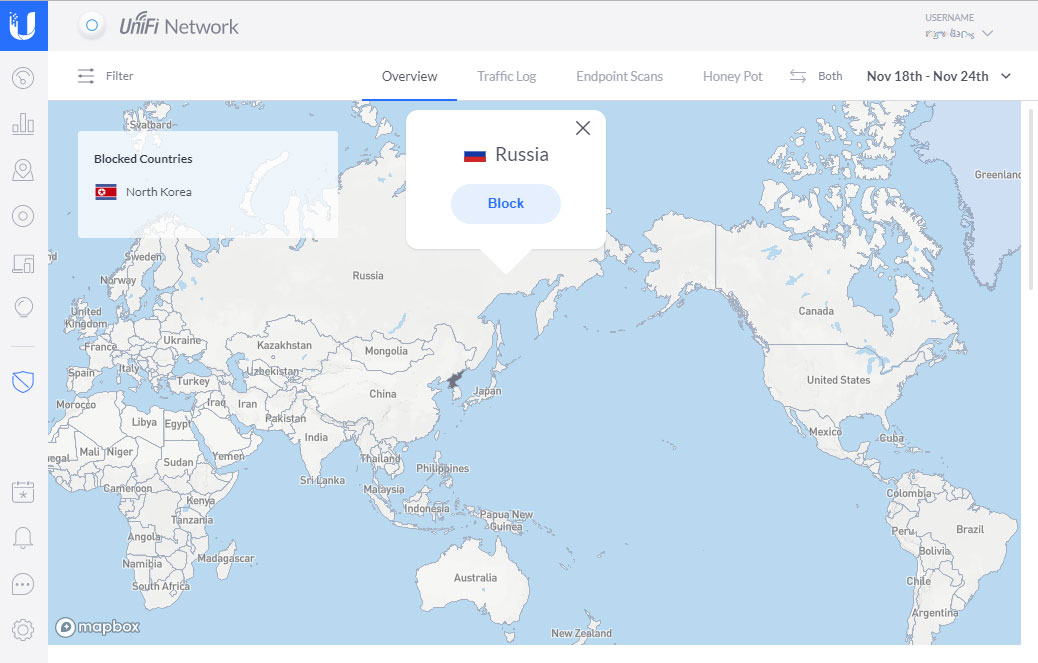Open the Nov 18th - Nov 24th date dropdown

pos(938,76)
